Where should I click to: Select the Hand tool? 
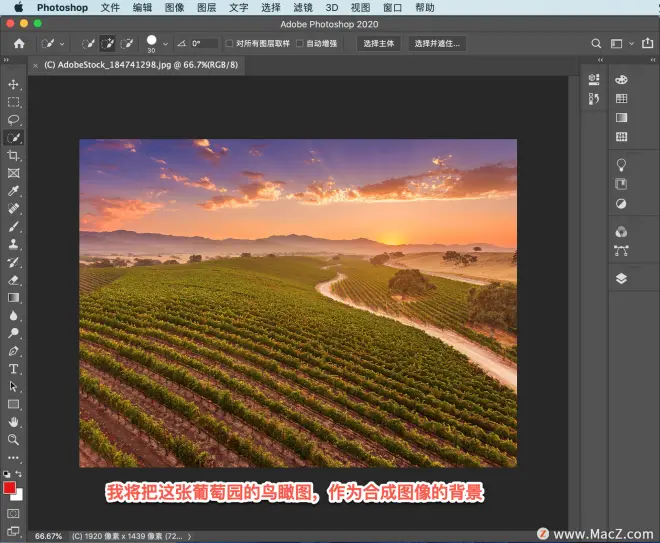(13, 422)
